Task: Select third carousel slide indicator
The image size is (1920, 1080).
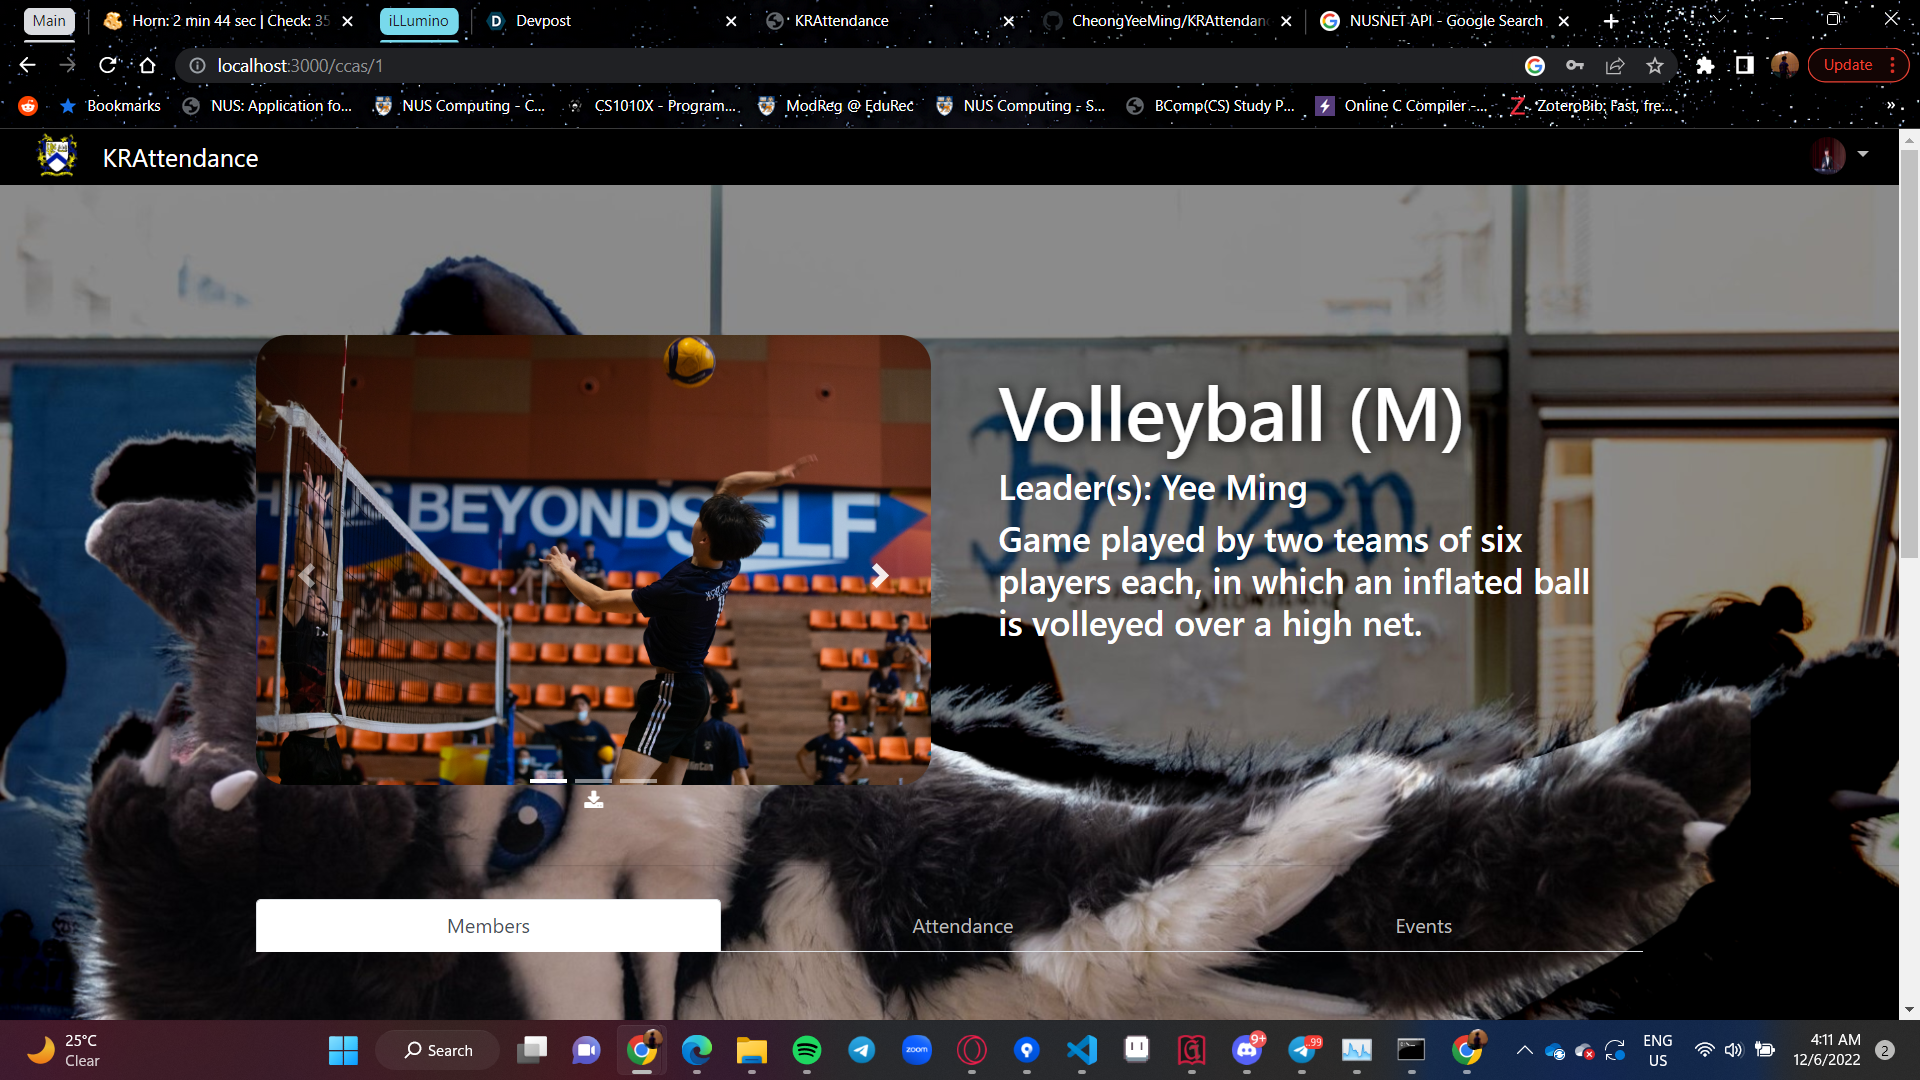Action: 638,780
